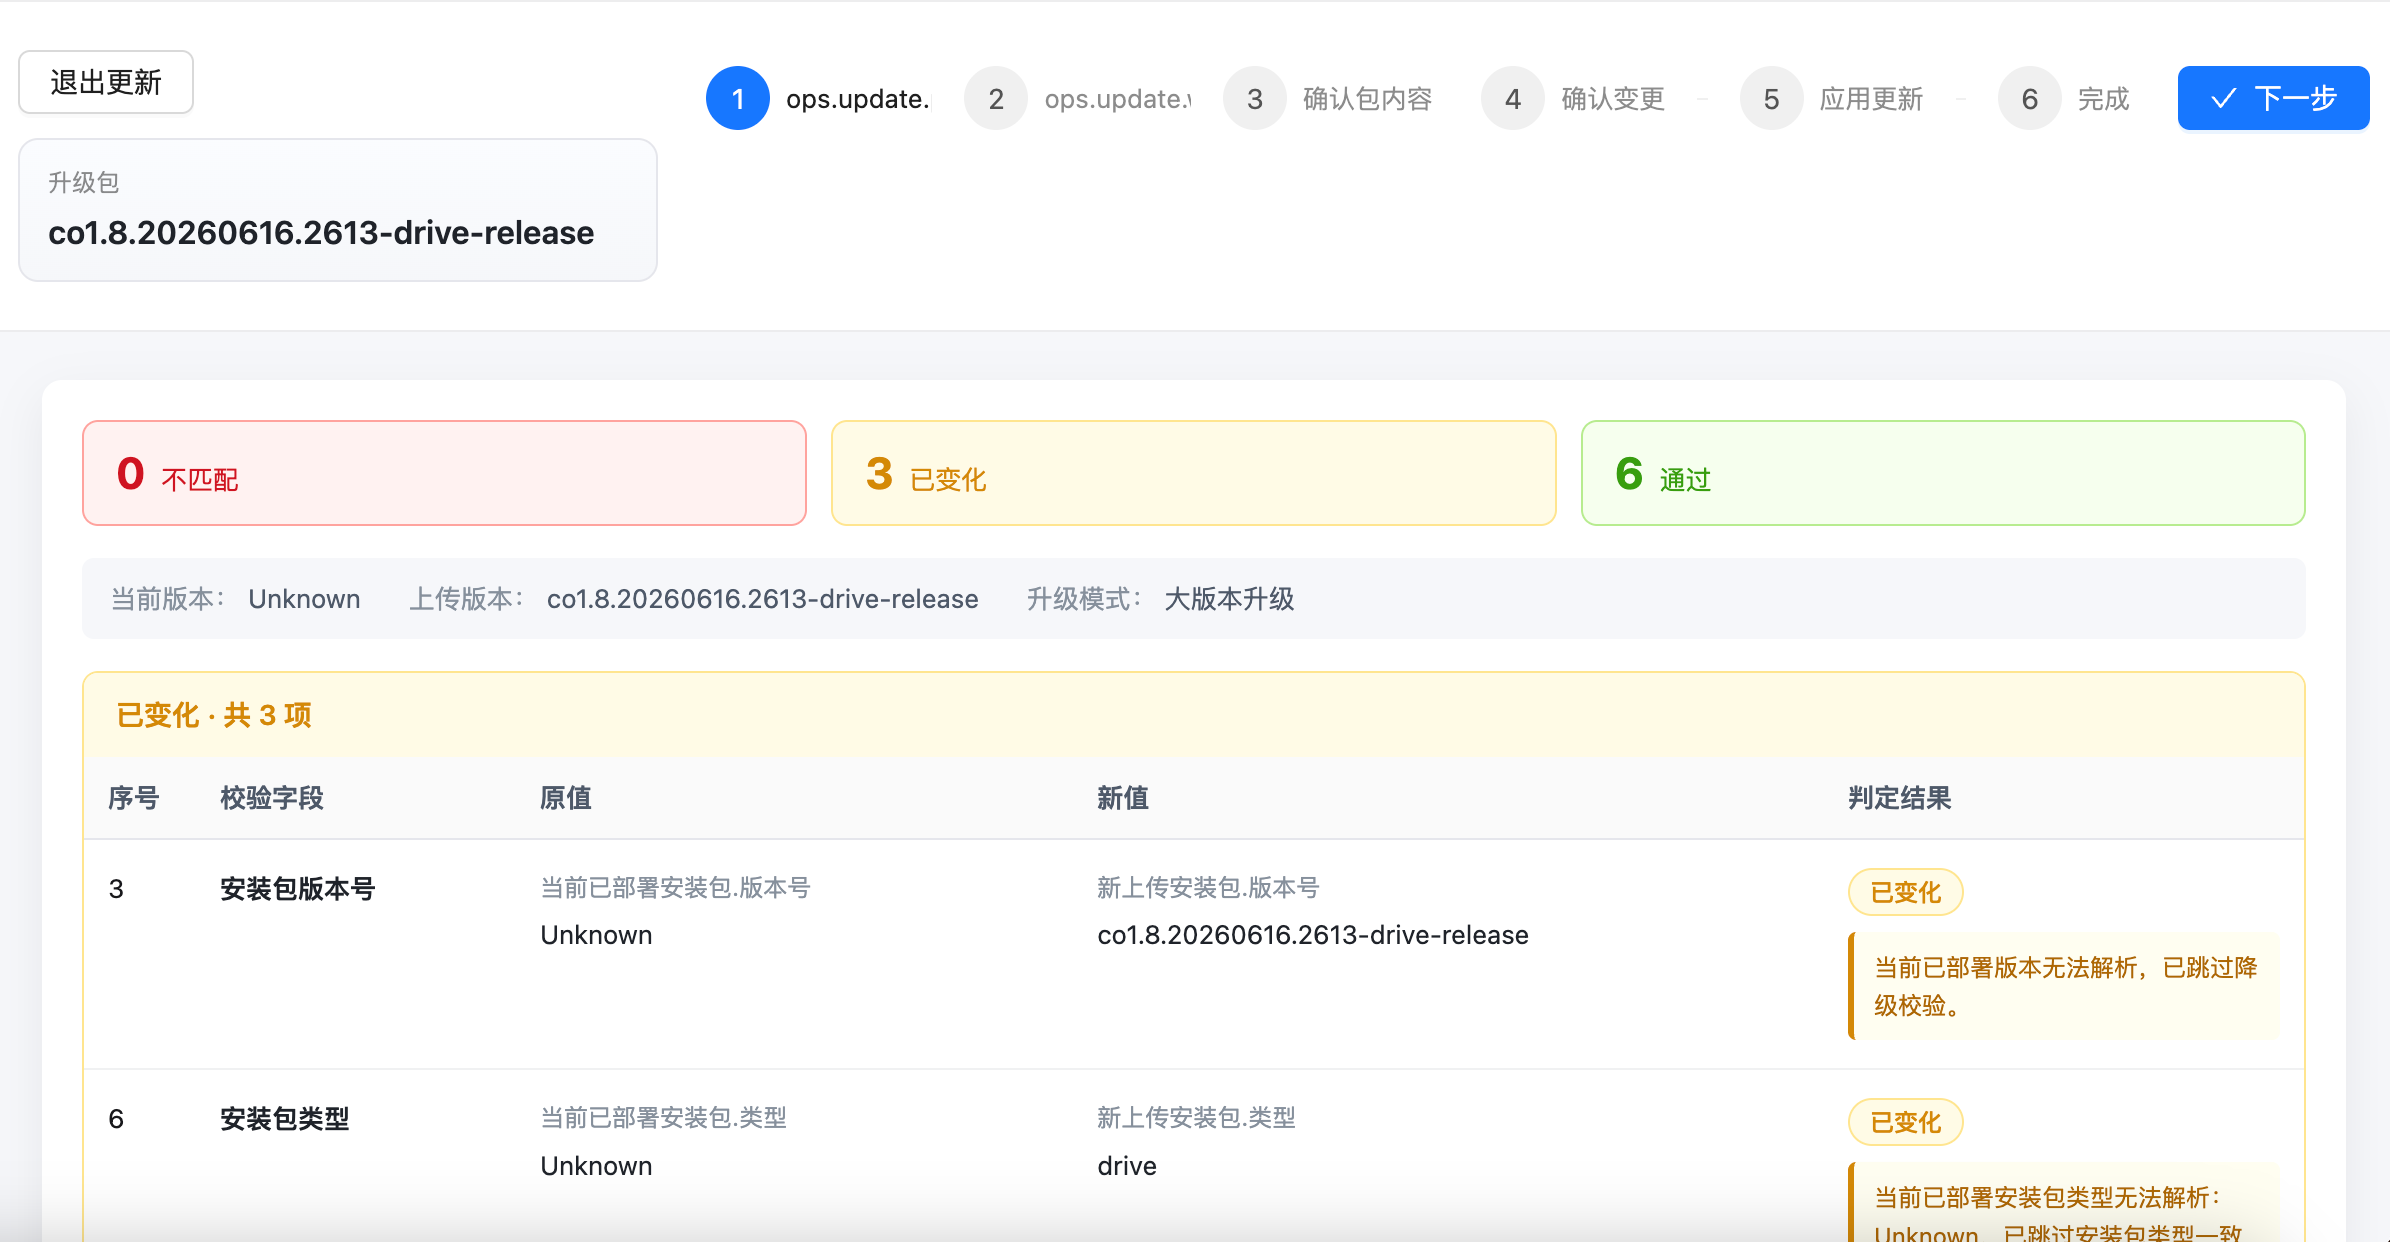Collapse the 已变化 · 共 3 项 section header

[x=1194, y=715]
